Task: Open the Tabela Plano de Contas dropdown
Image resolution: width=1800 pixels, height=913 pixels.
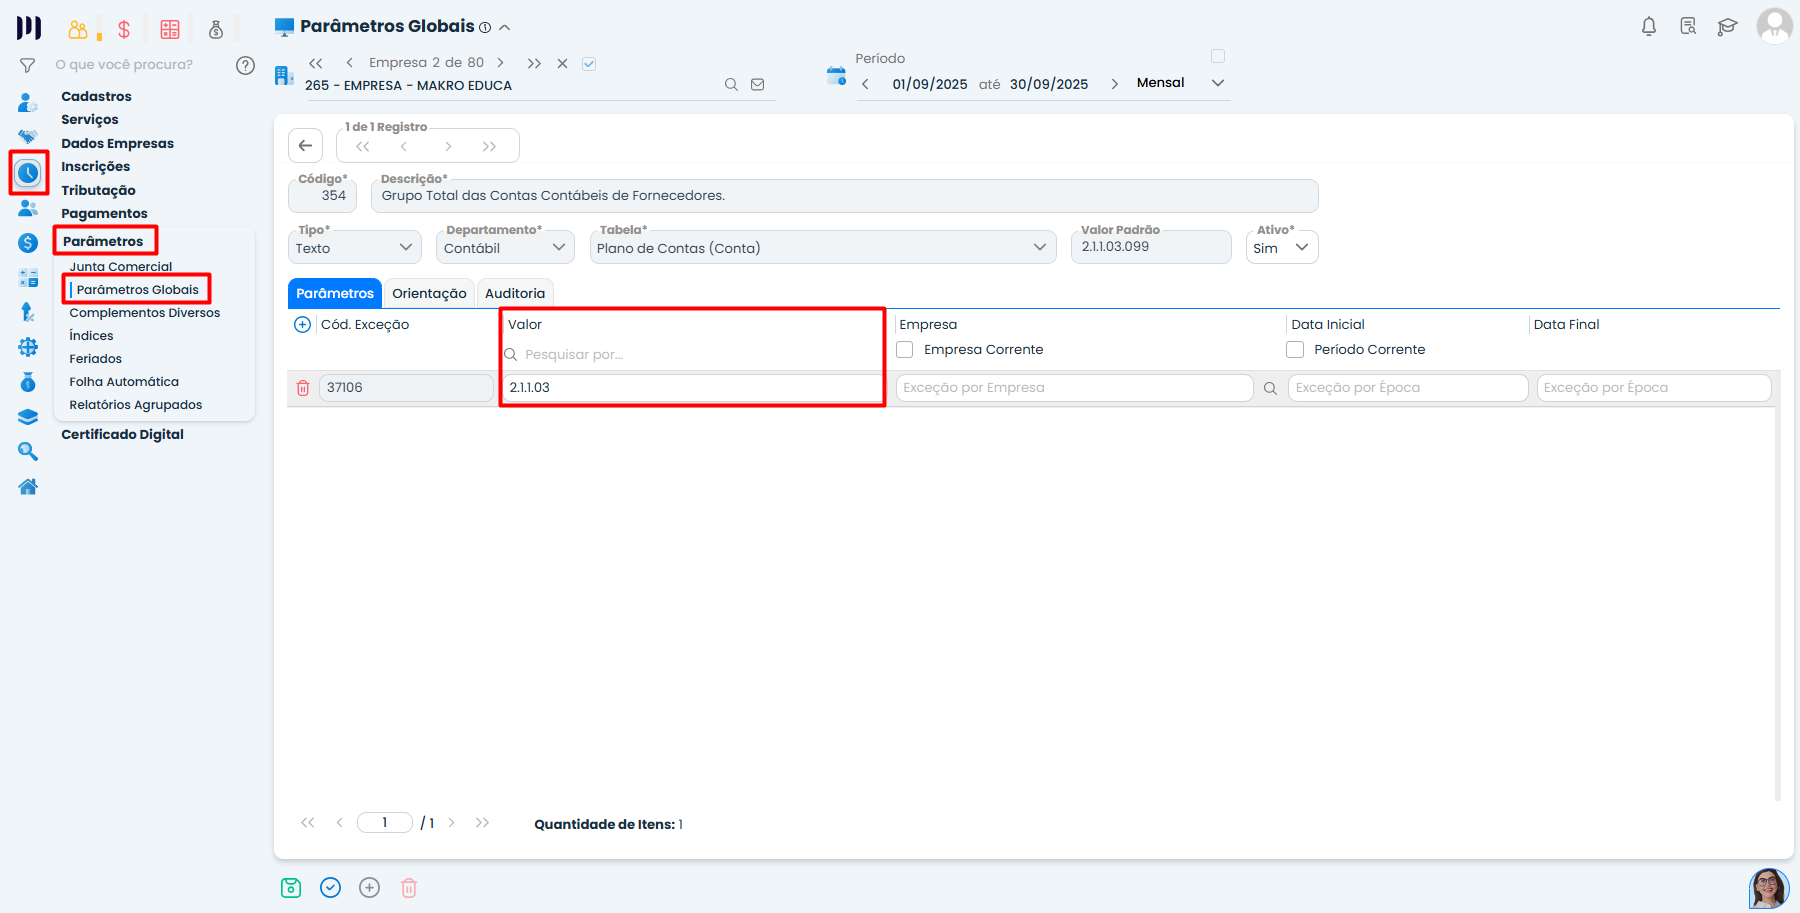Action: coord(822,248)
